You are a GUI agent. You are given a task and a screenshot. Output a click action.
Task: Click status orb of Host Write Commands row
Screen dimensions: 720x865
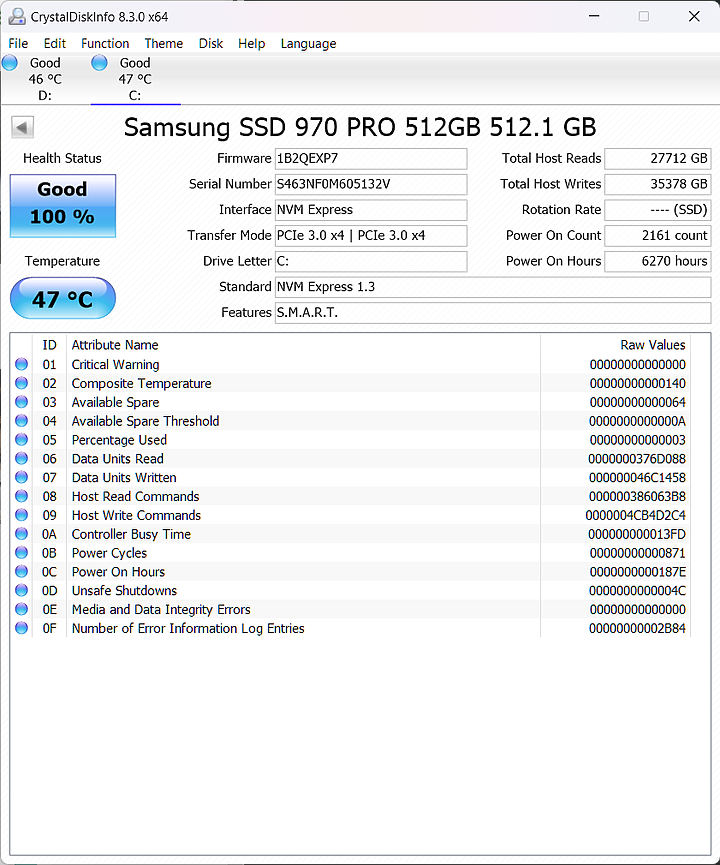point(22,515)
